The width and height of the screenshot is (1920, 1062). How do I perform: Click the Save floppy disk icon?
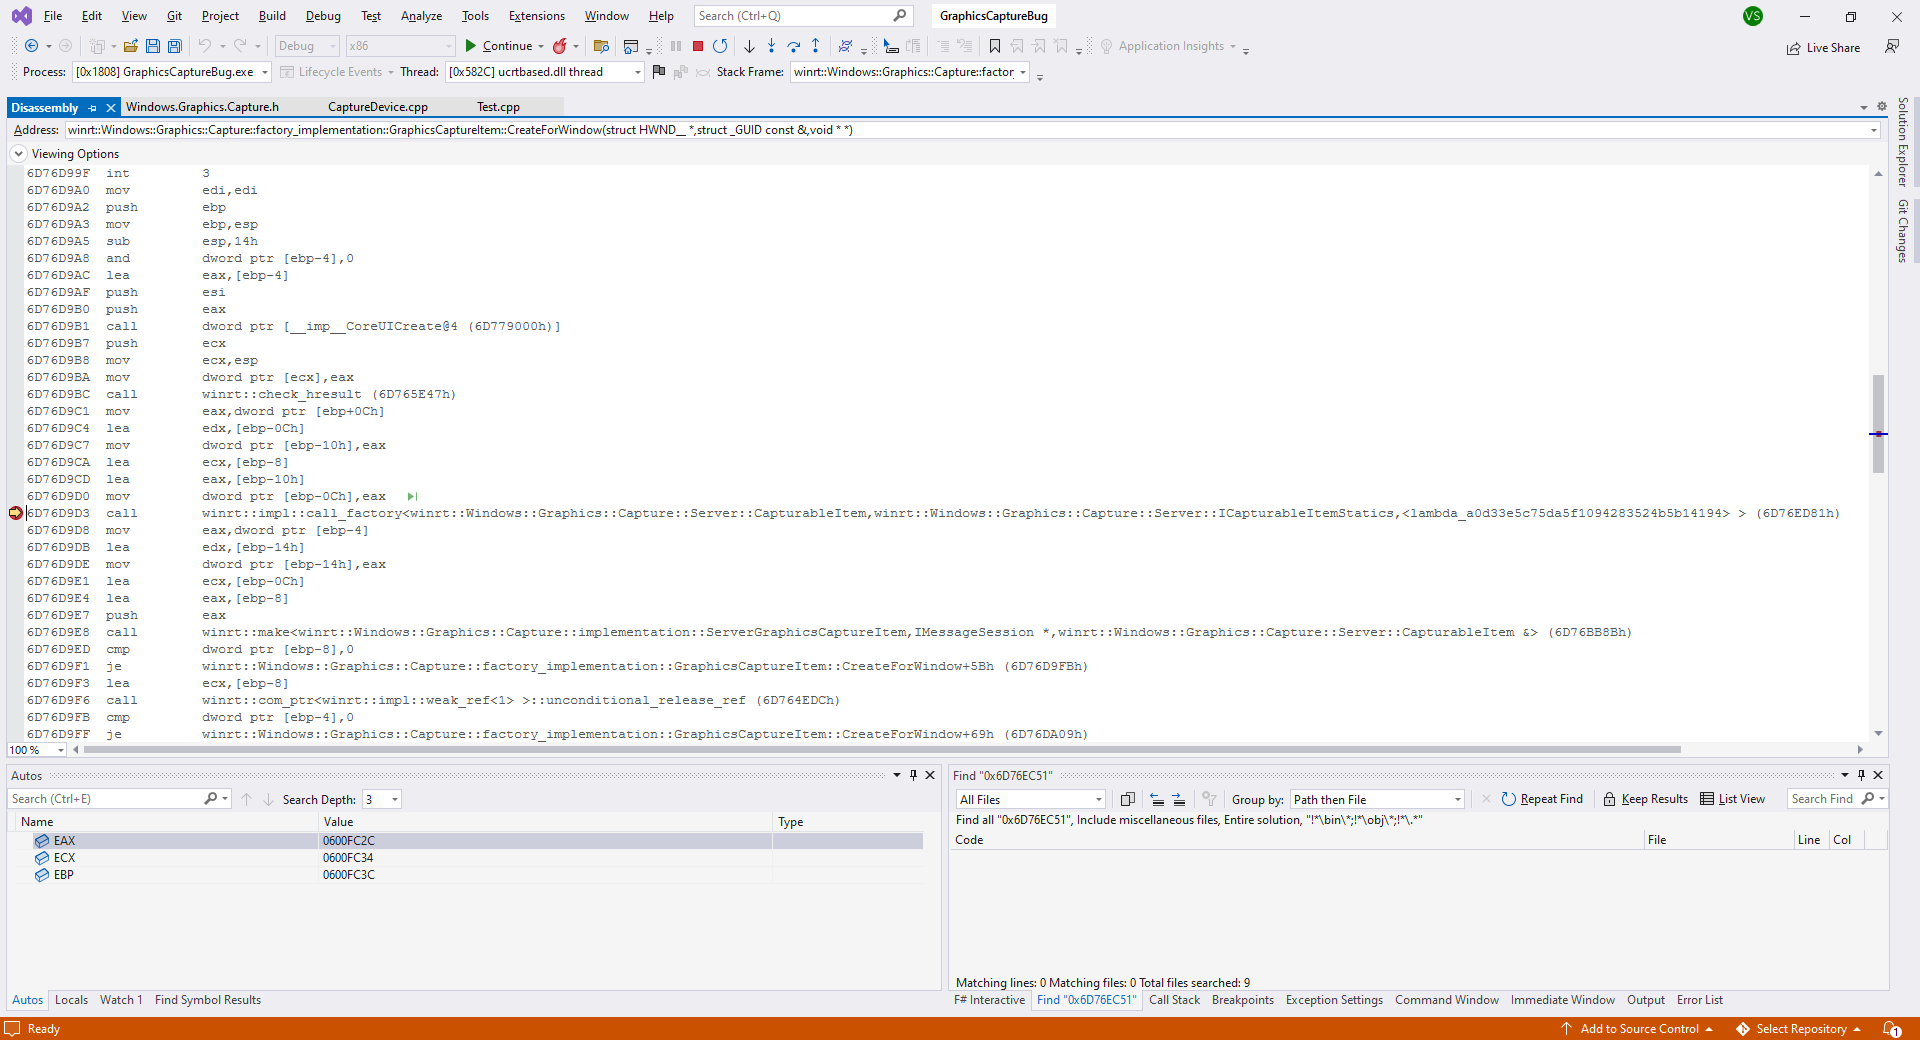pyautogui.click(x=153, y=46)
